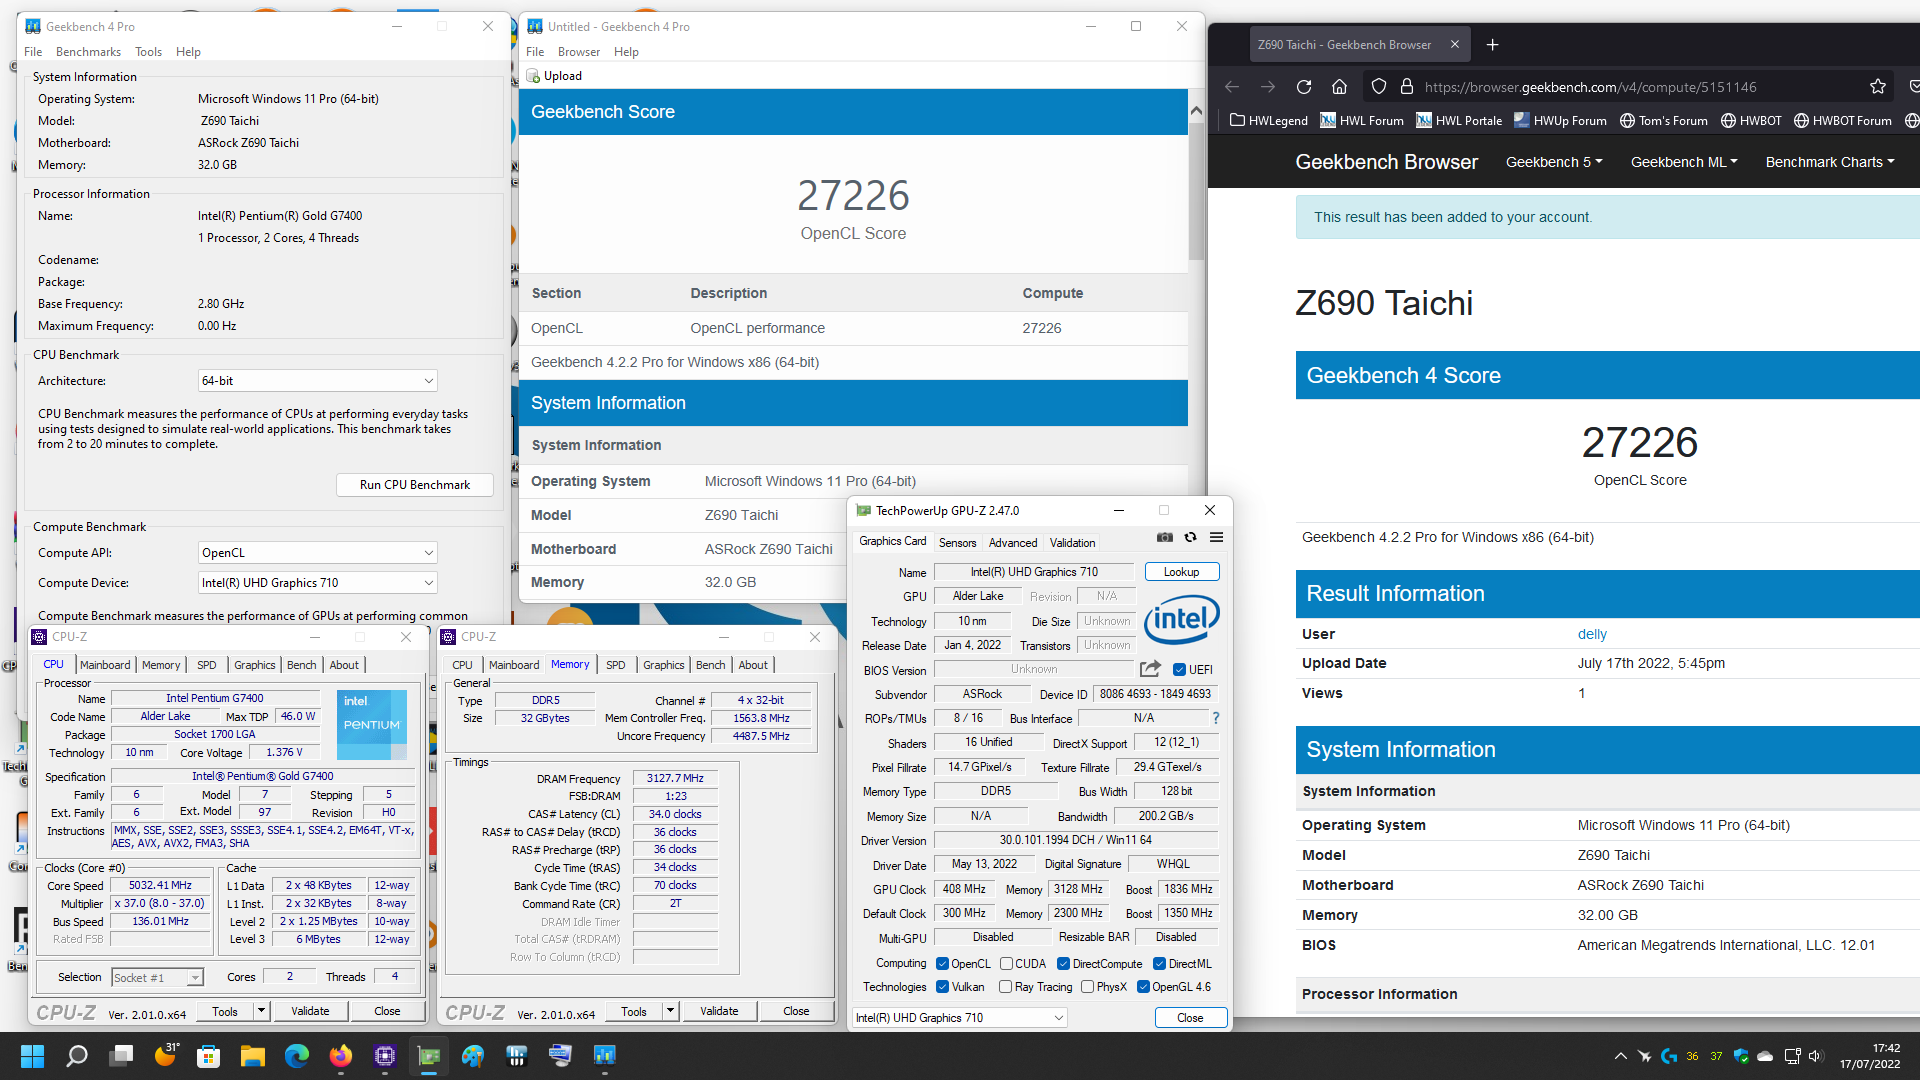This screenshot has height=1080, width=1920.
Task: Toggle PhysX checkbox in GPU-Z
Action: pos(1087,987)
